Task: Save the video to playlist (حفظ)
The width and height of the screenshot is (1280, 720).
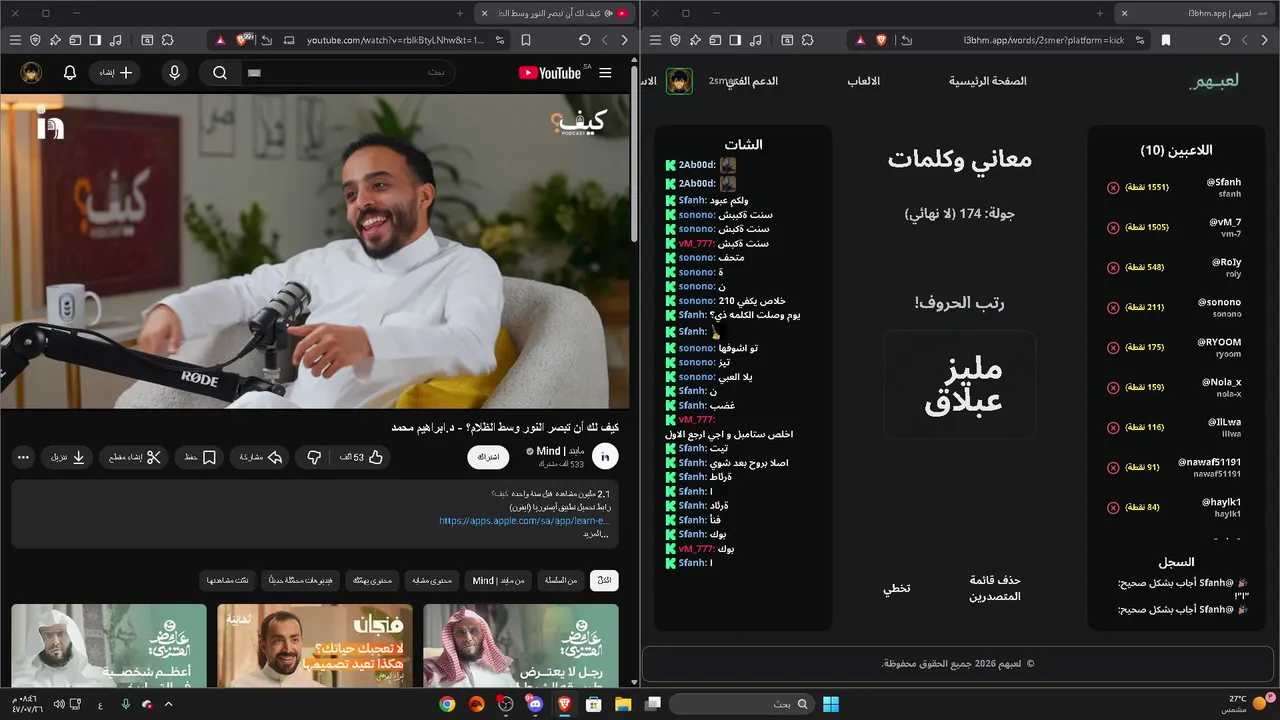Action: (200, 457)
